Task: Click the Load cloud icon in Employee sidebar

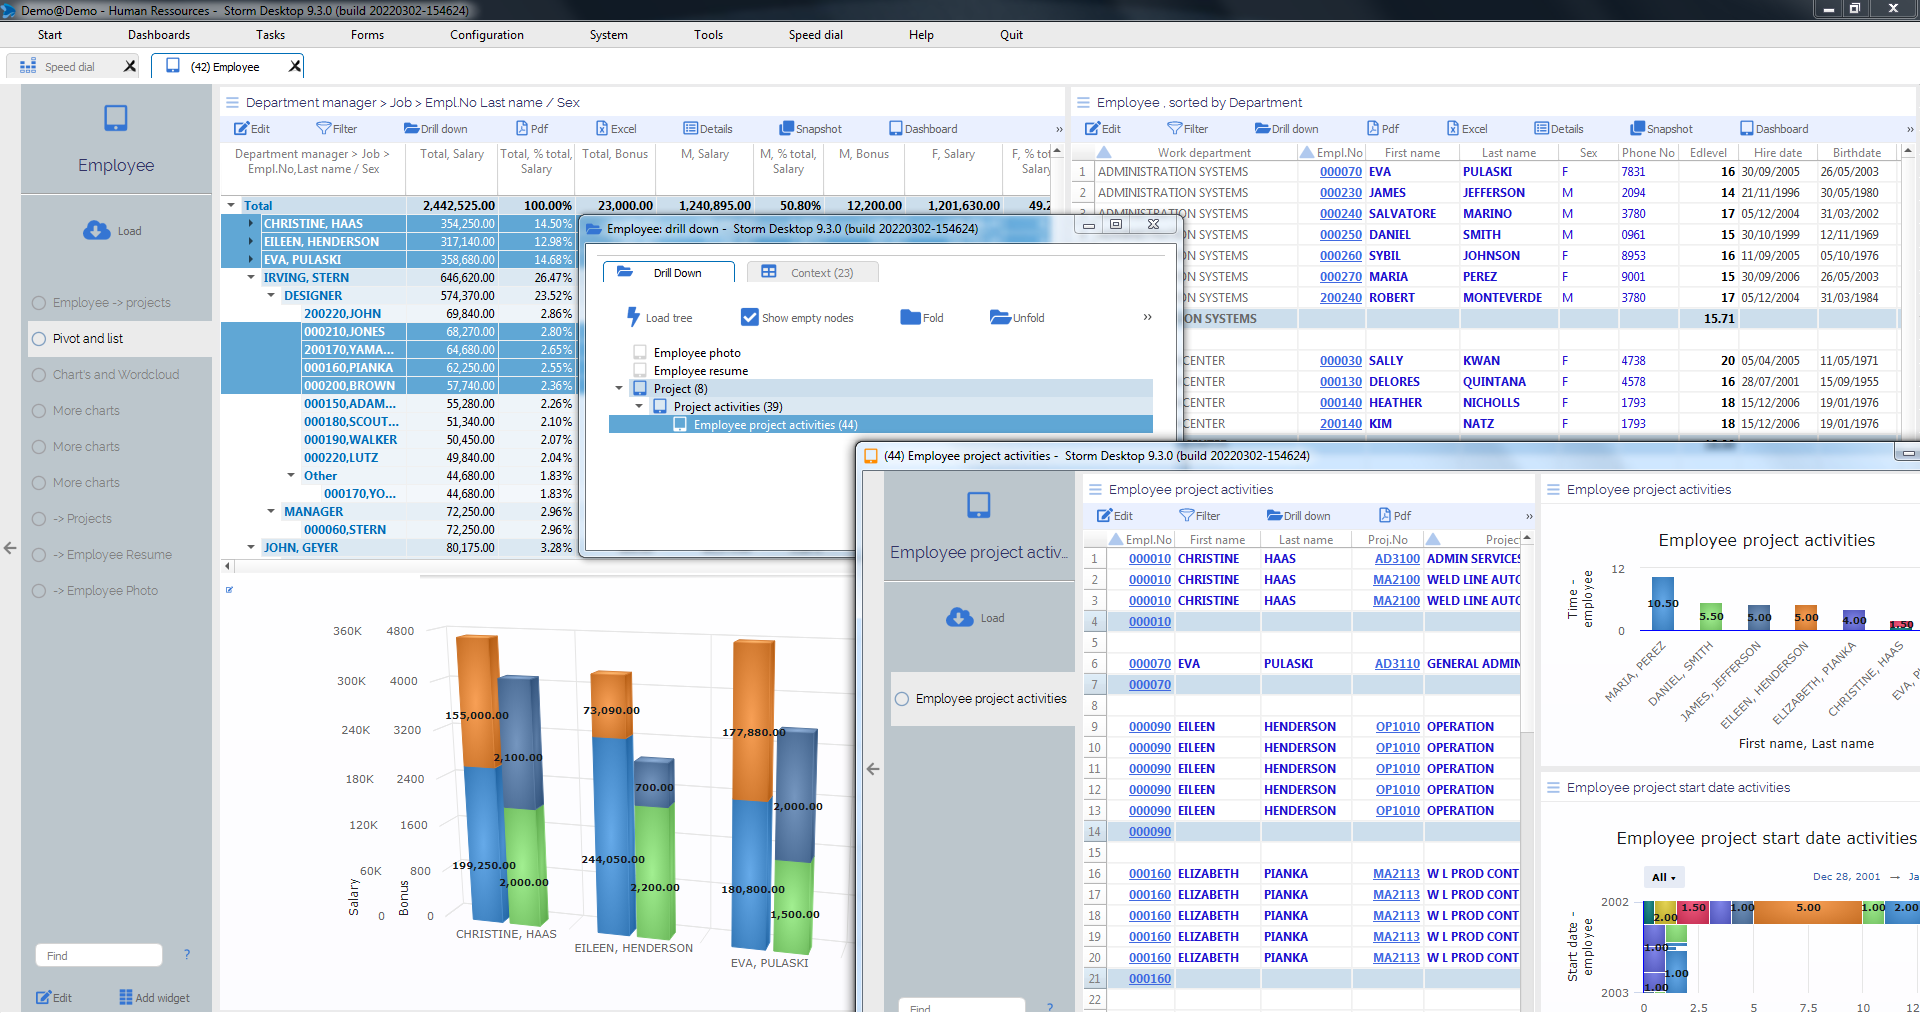Action: 97,231
